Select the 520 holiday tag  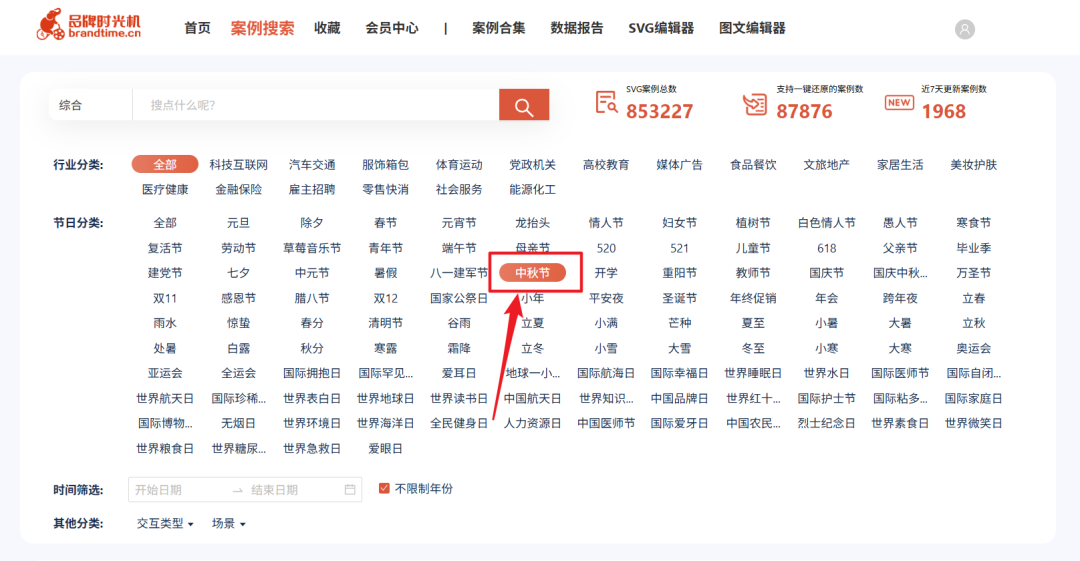pos(606,248)
